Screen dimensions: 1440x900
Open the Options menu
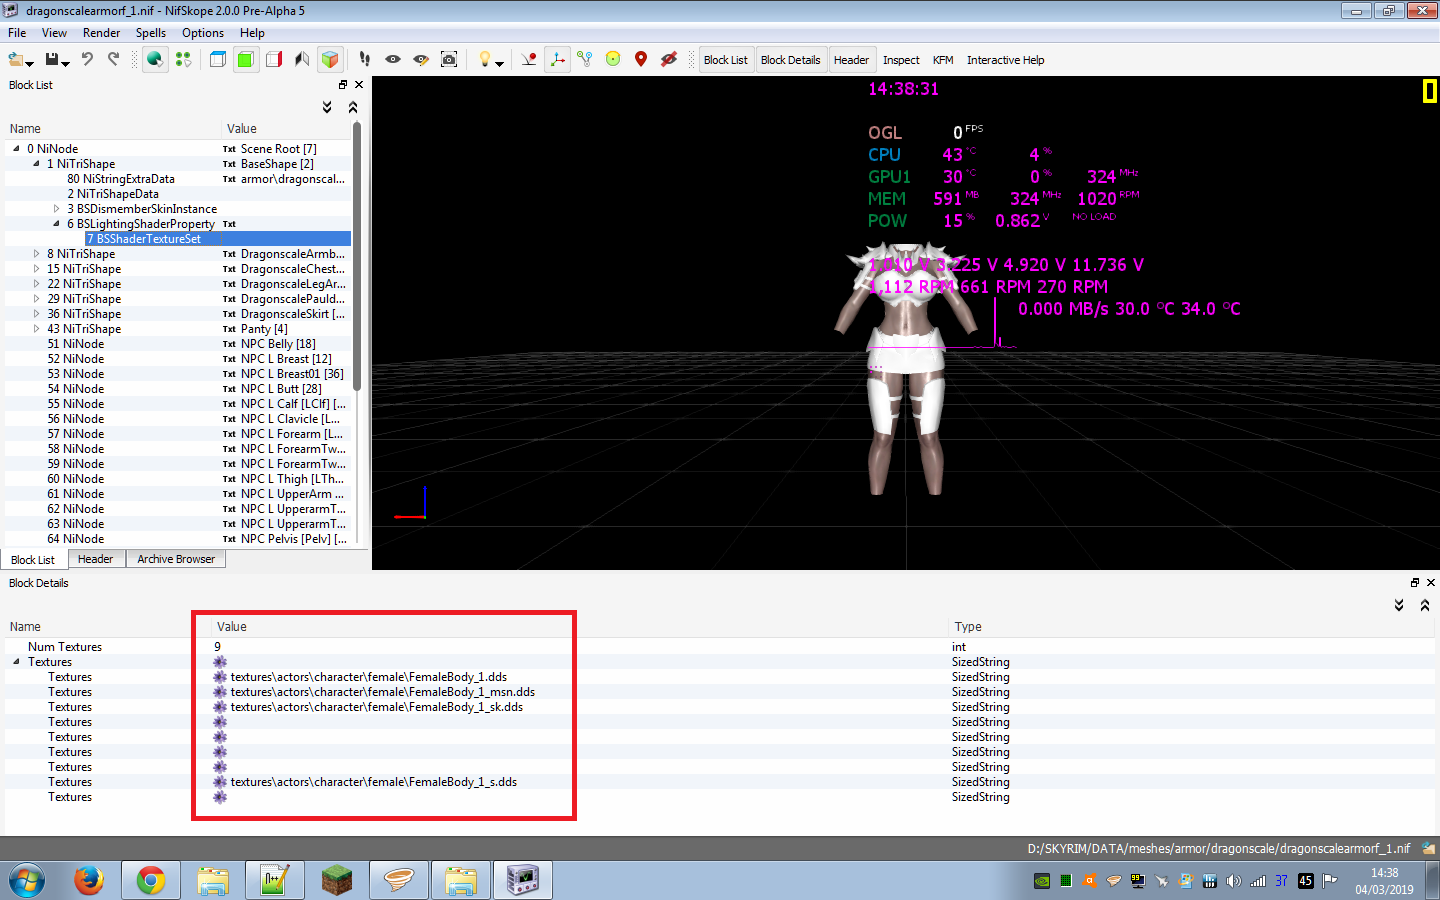tap(203, 33)
